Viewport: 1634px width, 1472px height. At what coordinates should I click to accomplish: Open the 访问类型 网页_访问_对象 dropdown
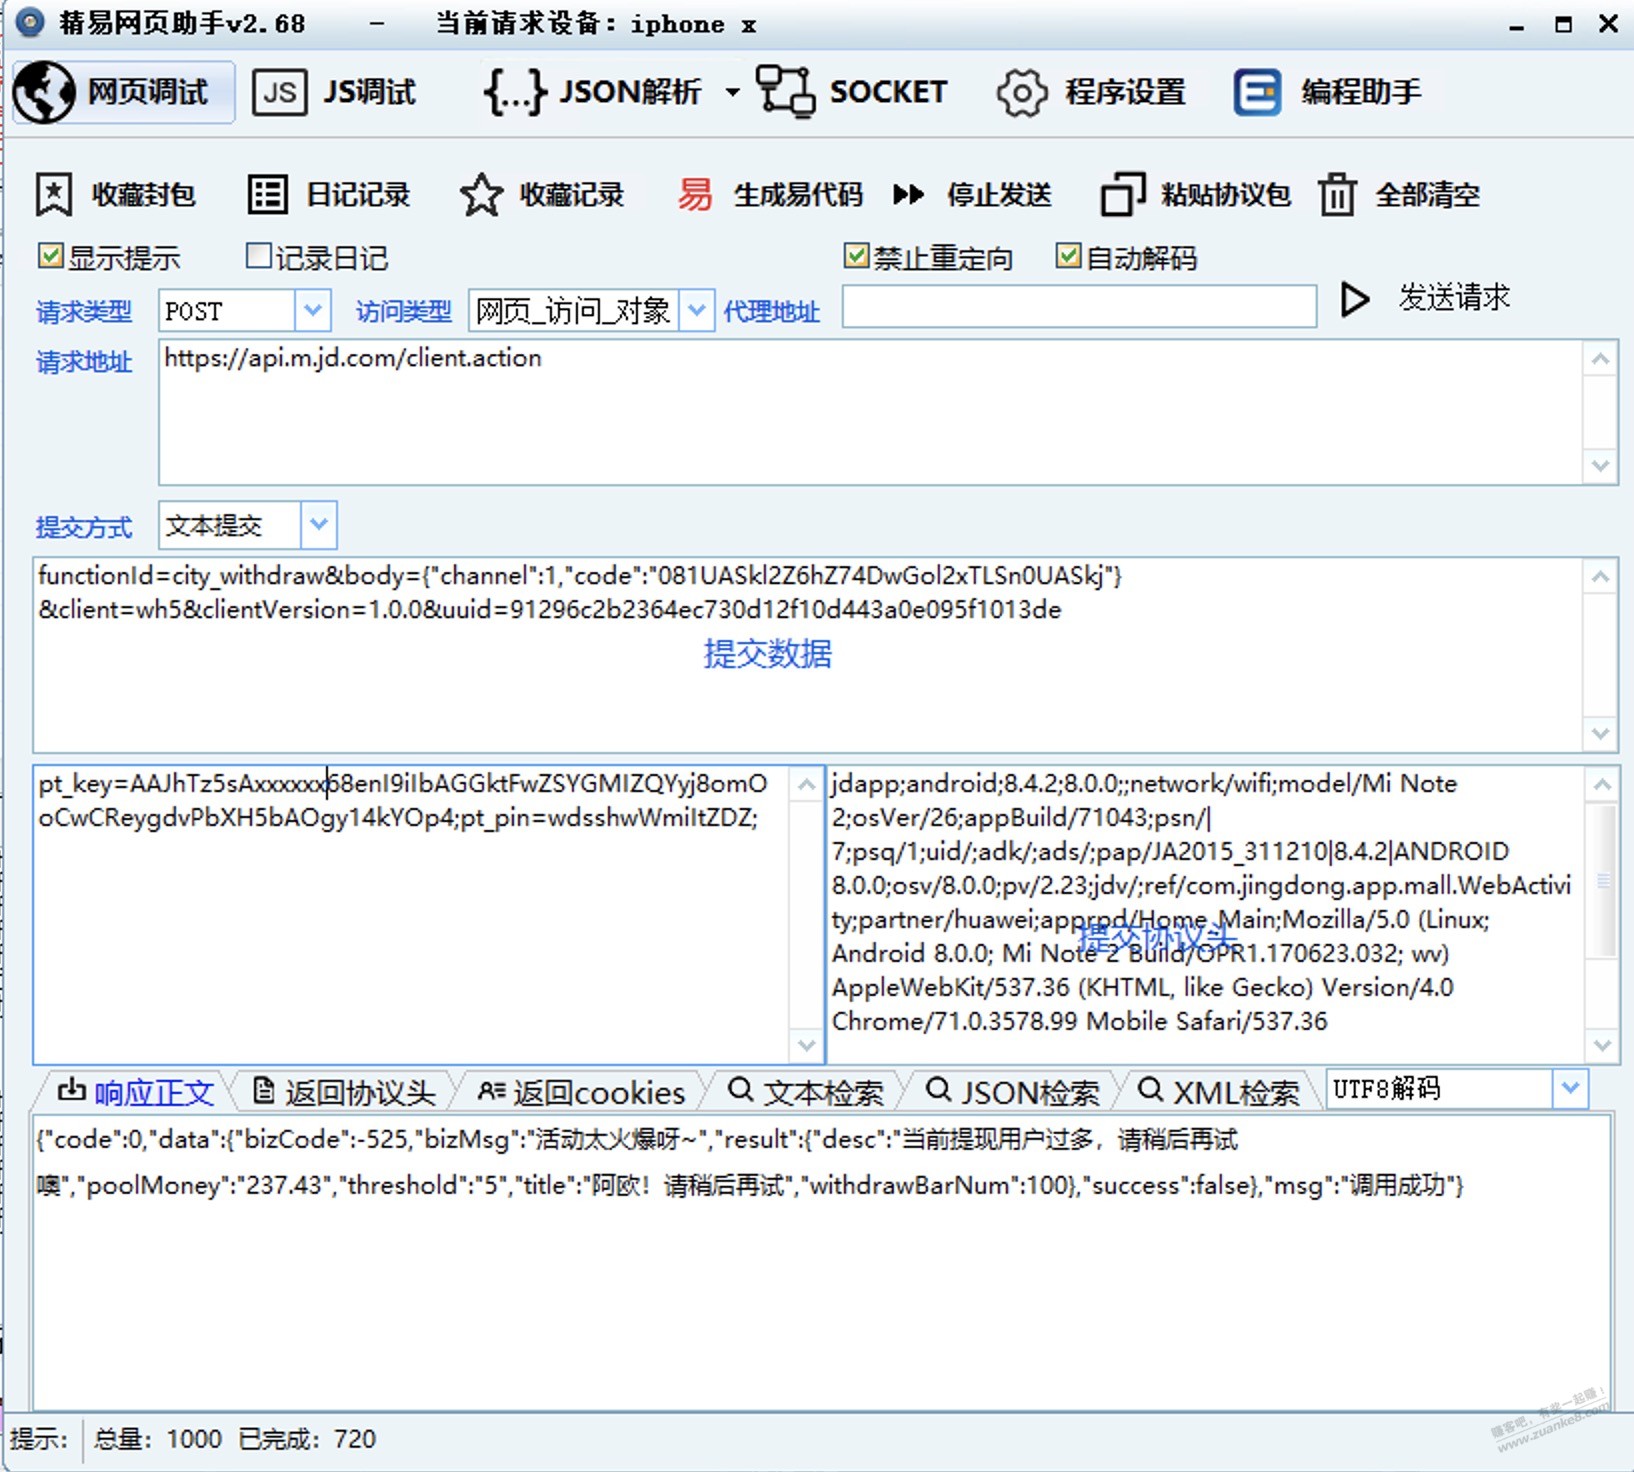[697, 311]
